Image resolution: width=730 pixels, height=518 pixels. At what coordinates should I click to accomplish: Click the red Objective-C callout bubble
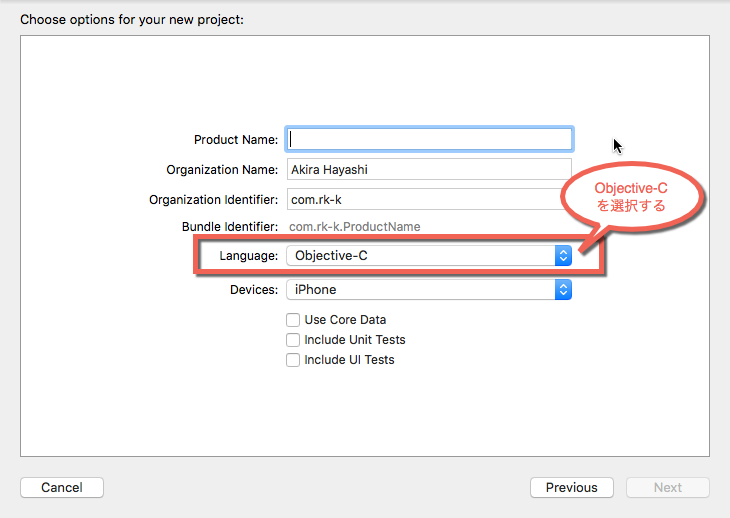(x=631, y=196)
